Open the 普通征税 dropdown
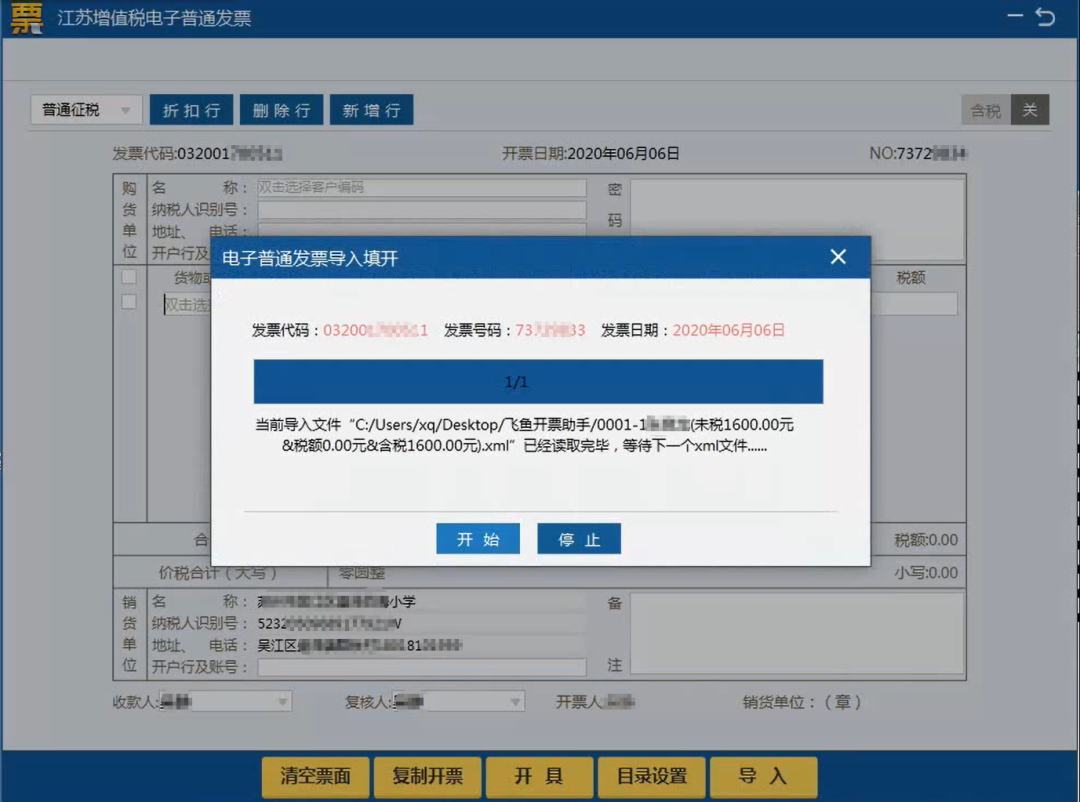 tap(86, 110)
